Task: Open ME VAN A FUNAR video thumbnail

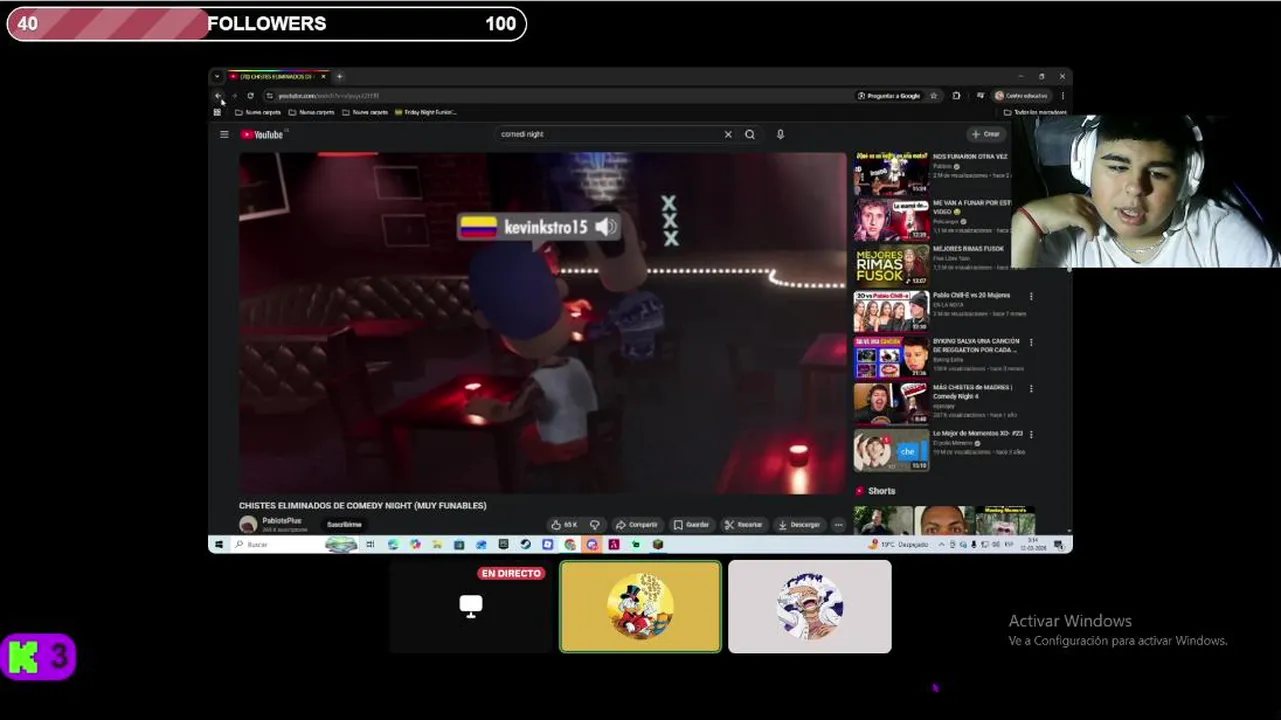Action: (891, 220)
